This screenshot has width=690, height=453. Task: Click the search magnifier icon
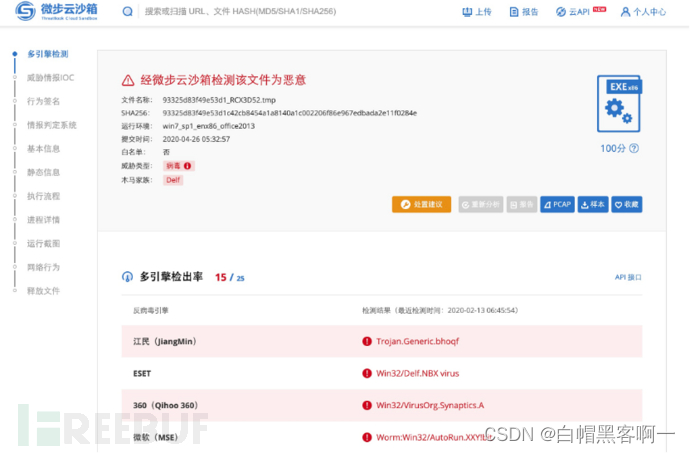coord(128,11)
